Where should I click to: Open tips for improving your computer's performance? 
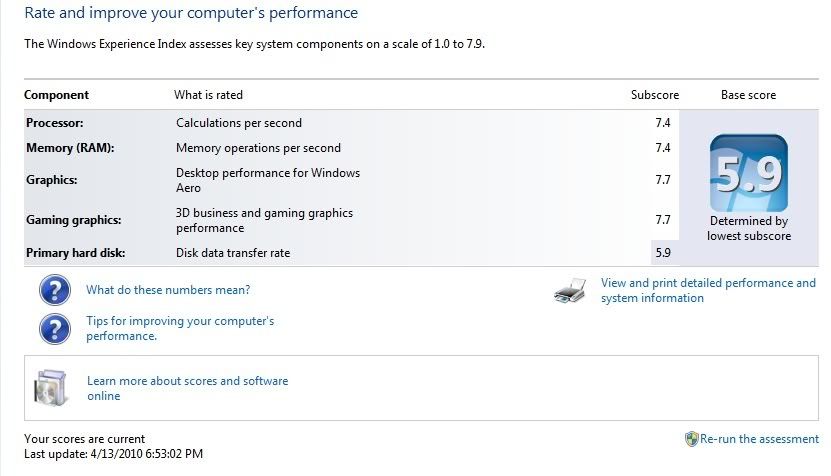(180, 329)
